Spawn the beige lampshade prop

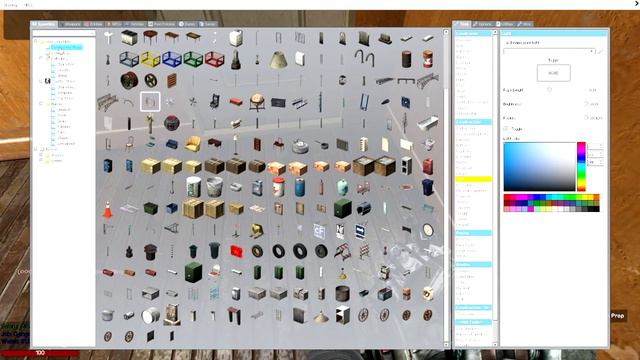pyautogui.click(x=278, y=60)
